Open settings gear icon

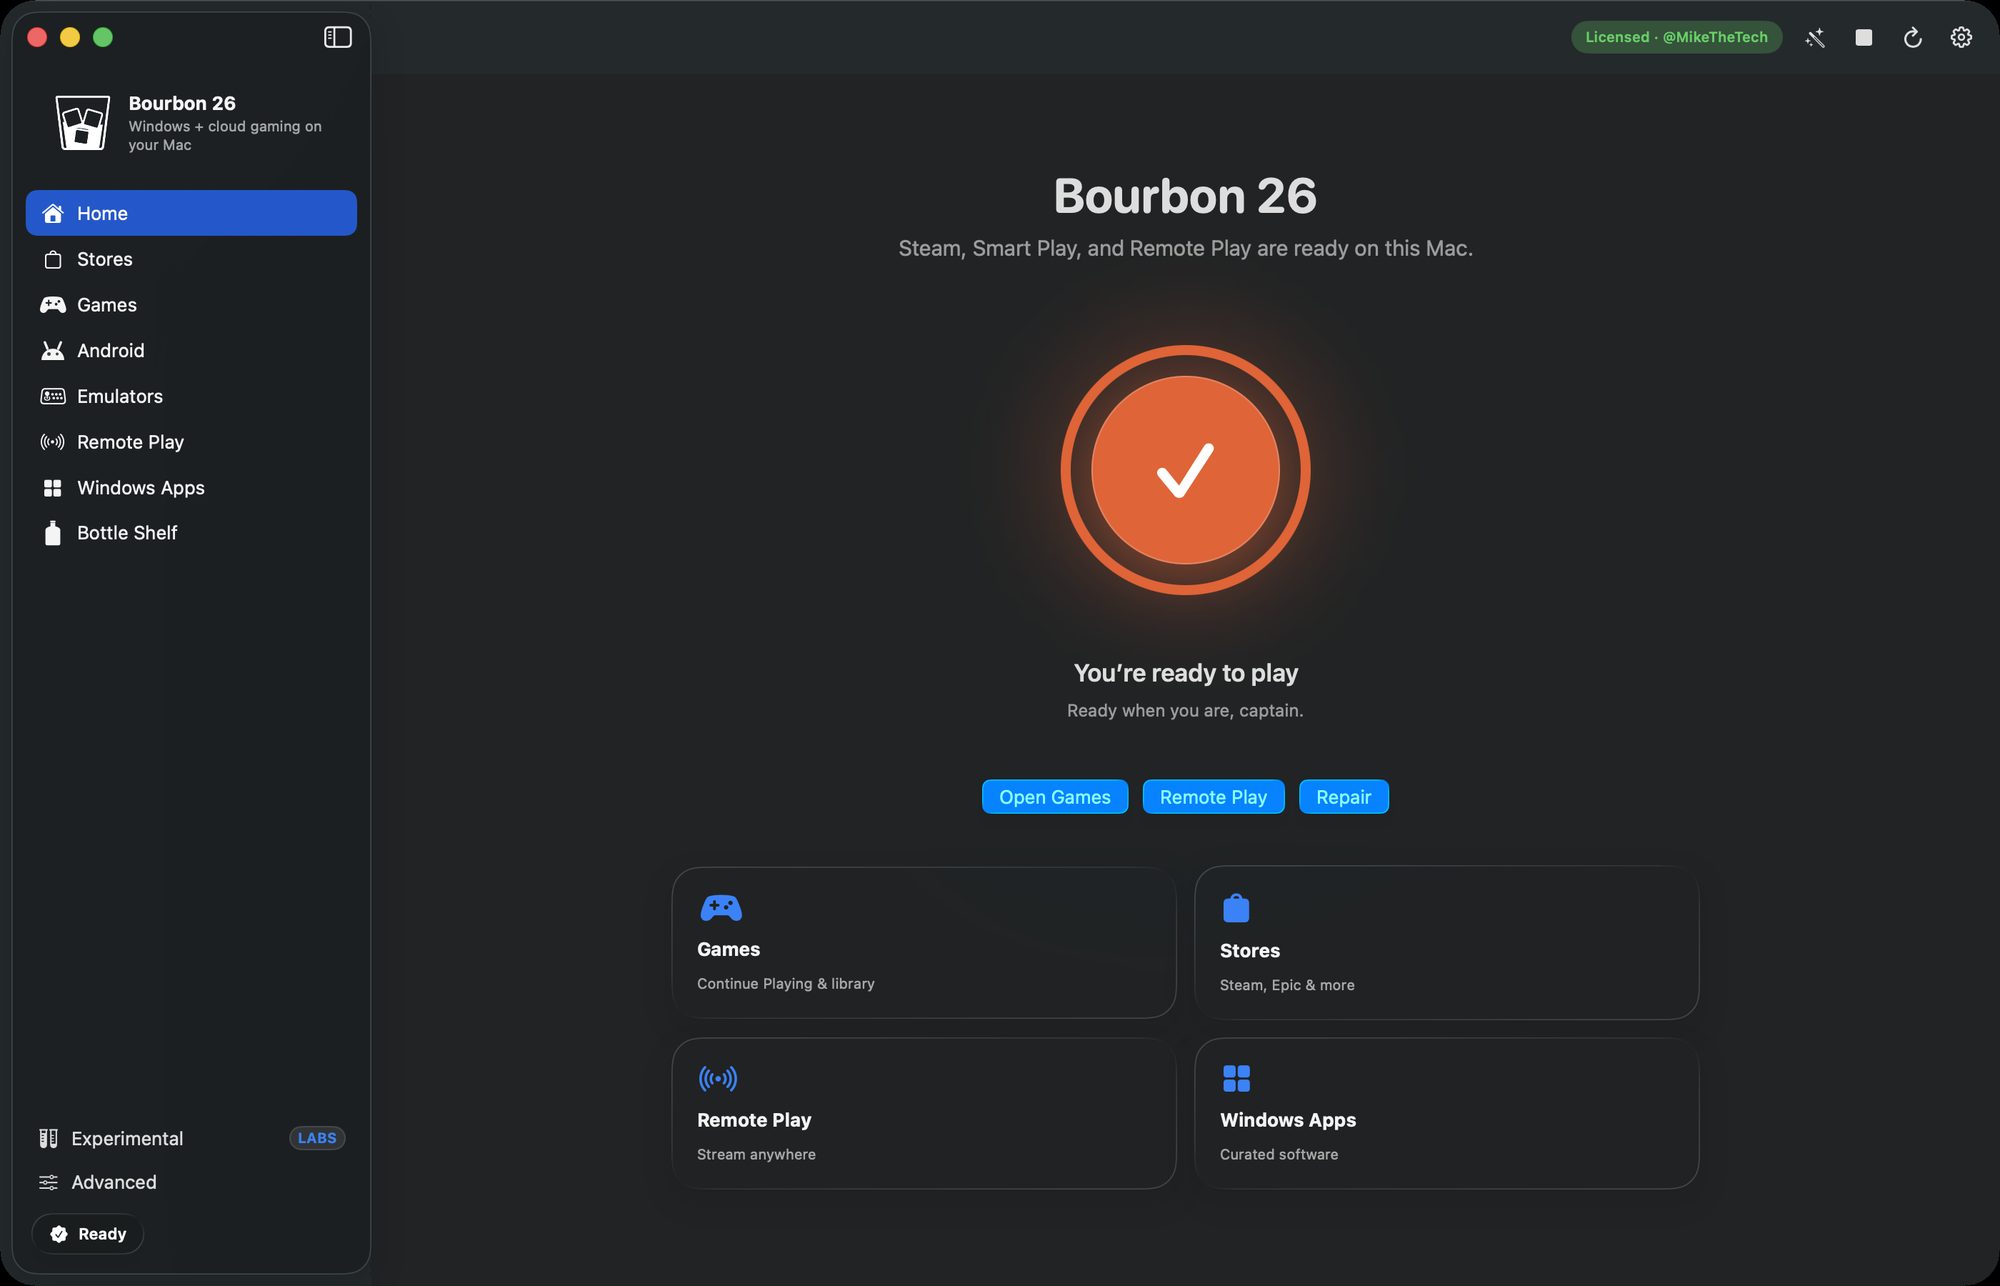(x=1961, y=38)
